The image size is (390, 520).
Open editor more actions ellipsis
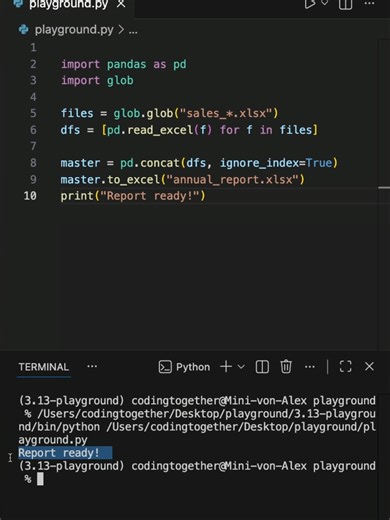coord(369,4)
